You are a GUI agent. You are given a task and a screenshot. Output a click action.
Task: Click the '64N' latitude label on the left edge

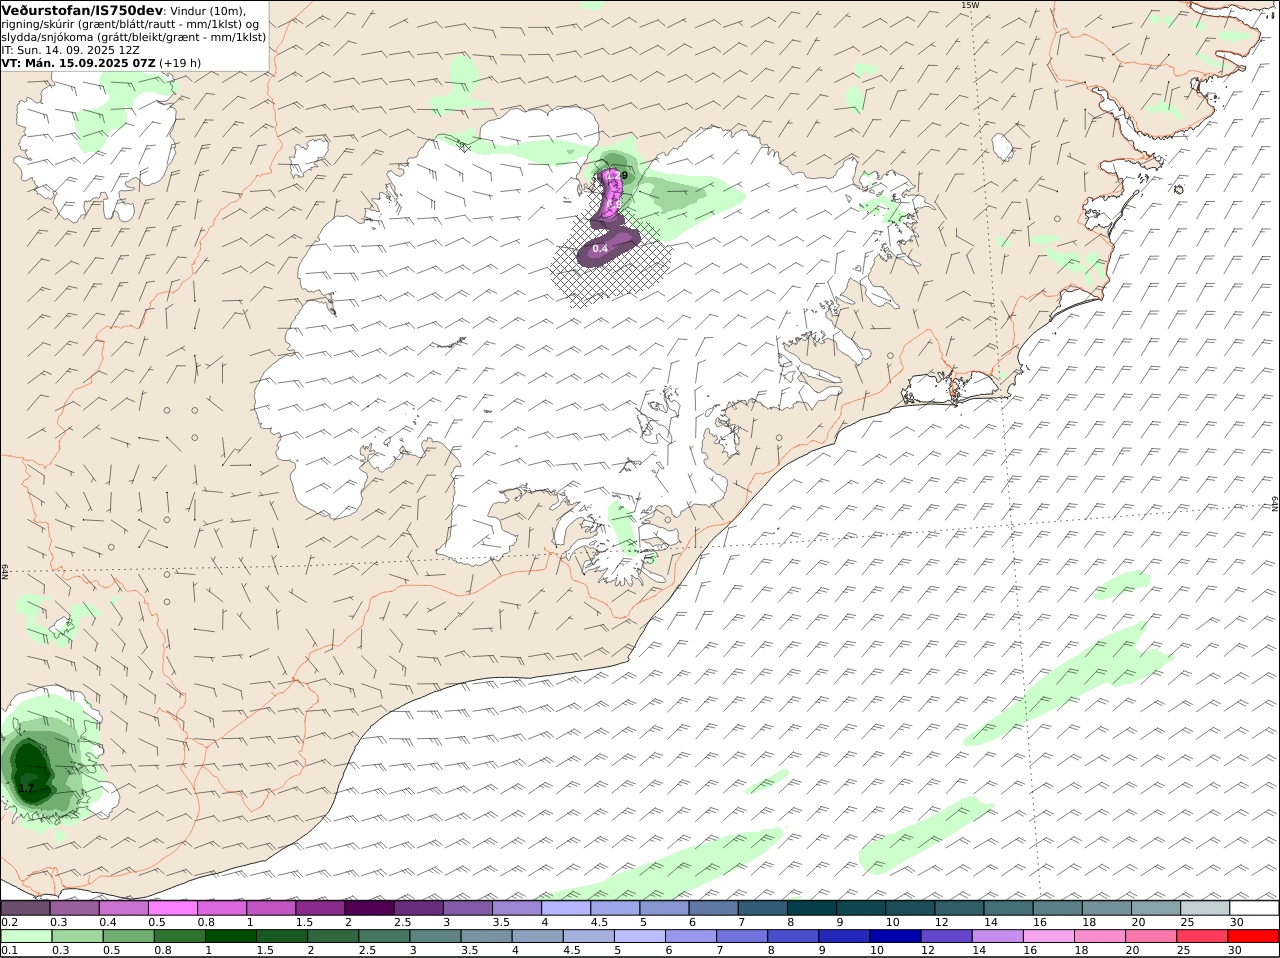5,571
